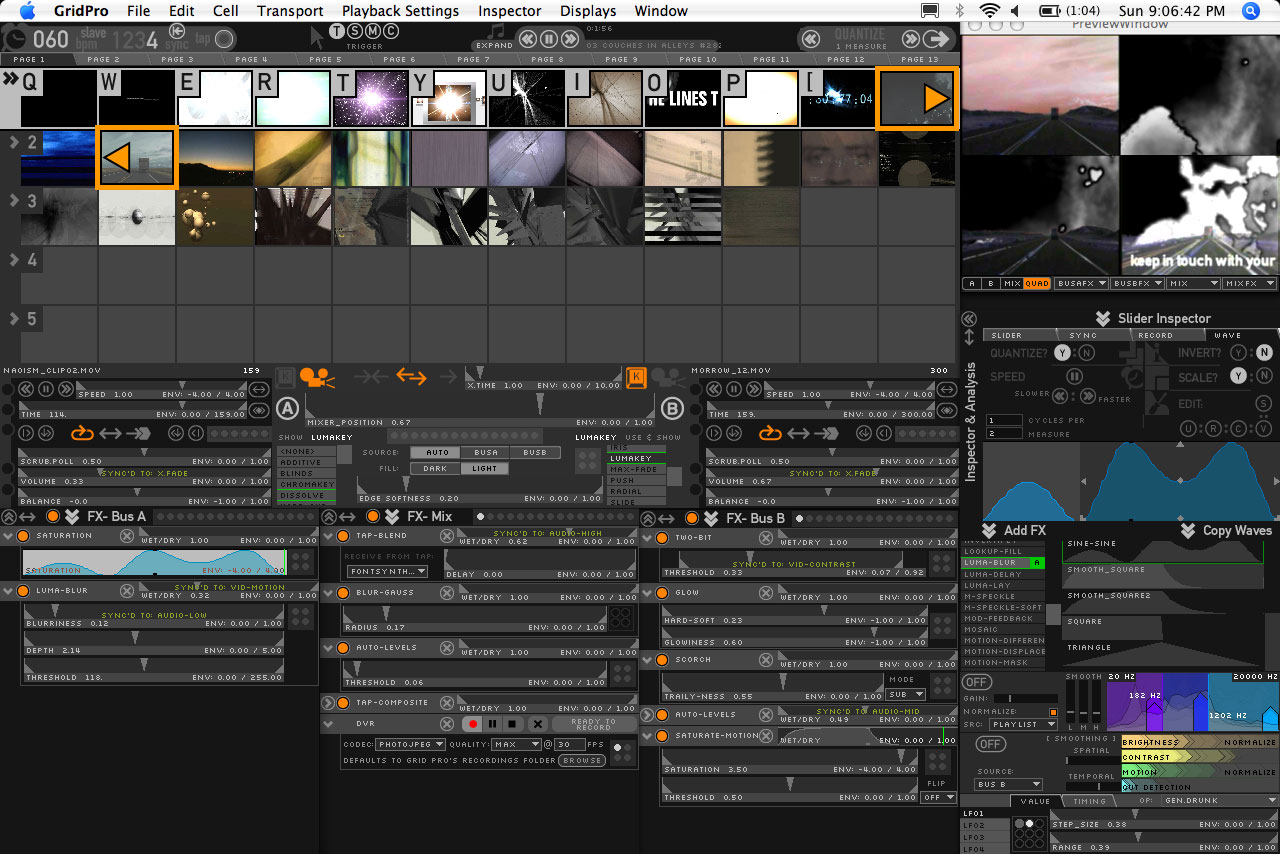Click the M trigger mode button

point(373,32)
